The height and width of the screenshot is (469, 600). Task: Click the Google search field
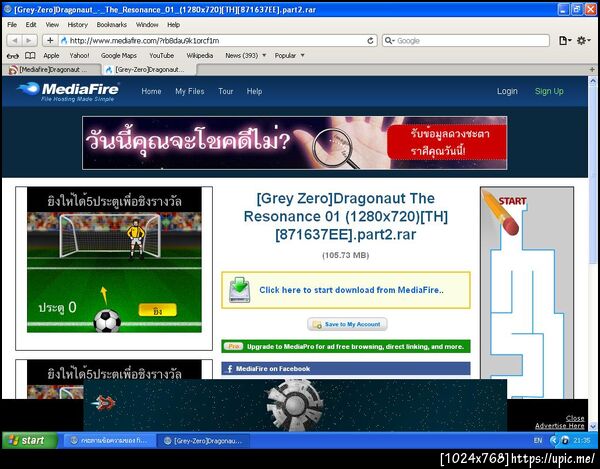pyautogui.click(x=466, y=41)
